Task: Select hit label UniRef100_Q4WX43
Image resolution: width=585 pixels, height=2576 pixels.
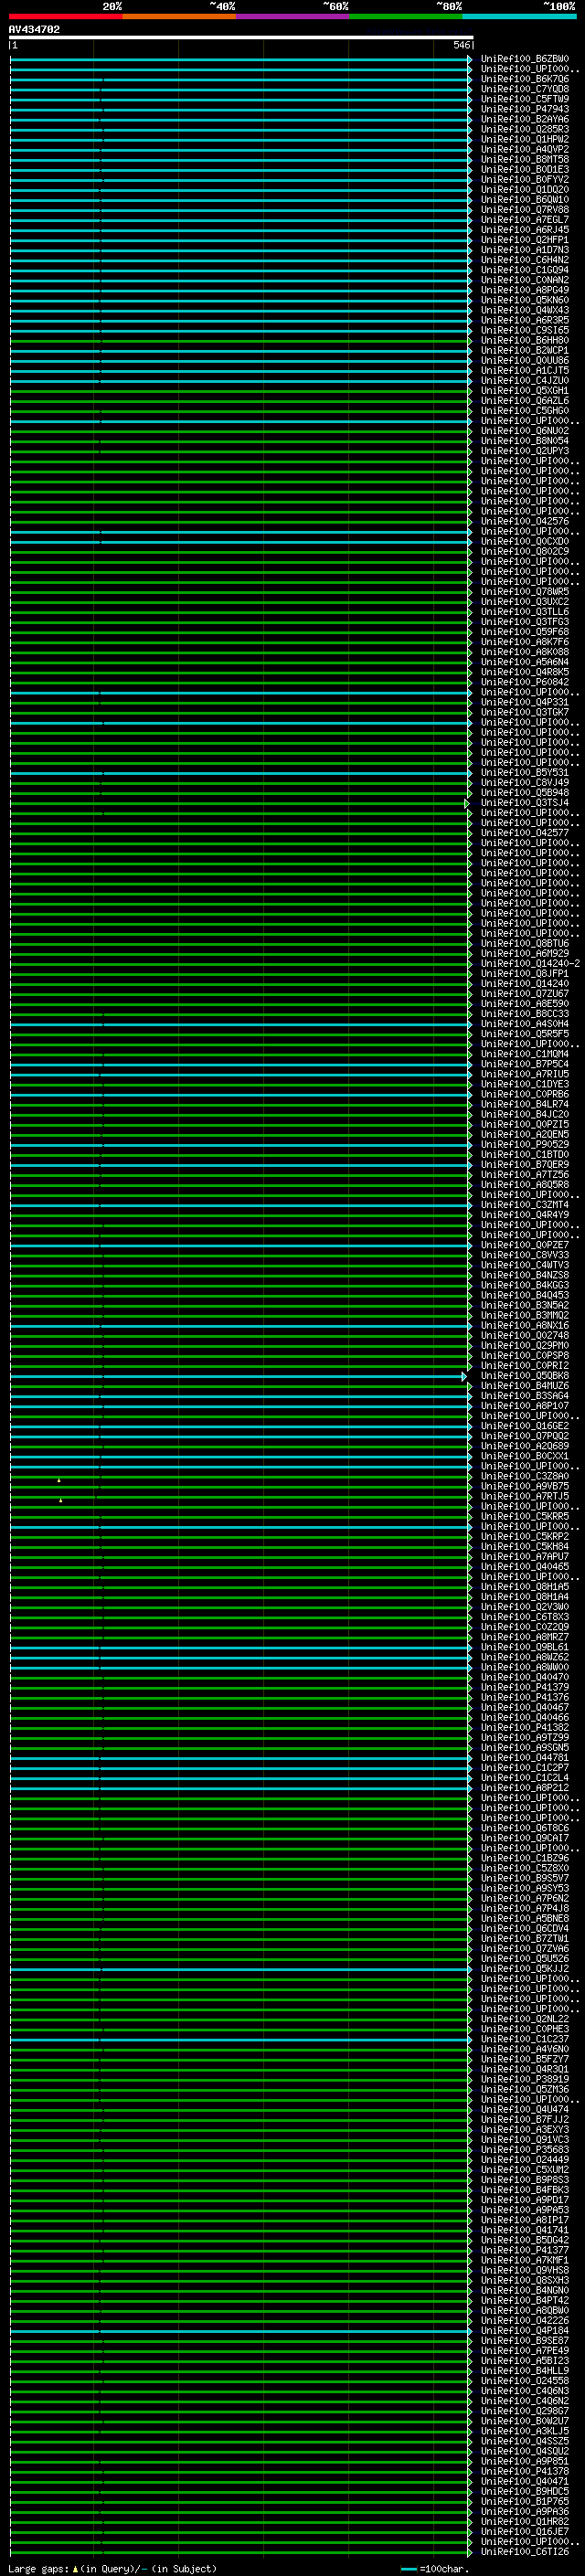Action: tap(525, 310)
